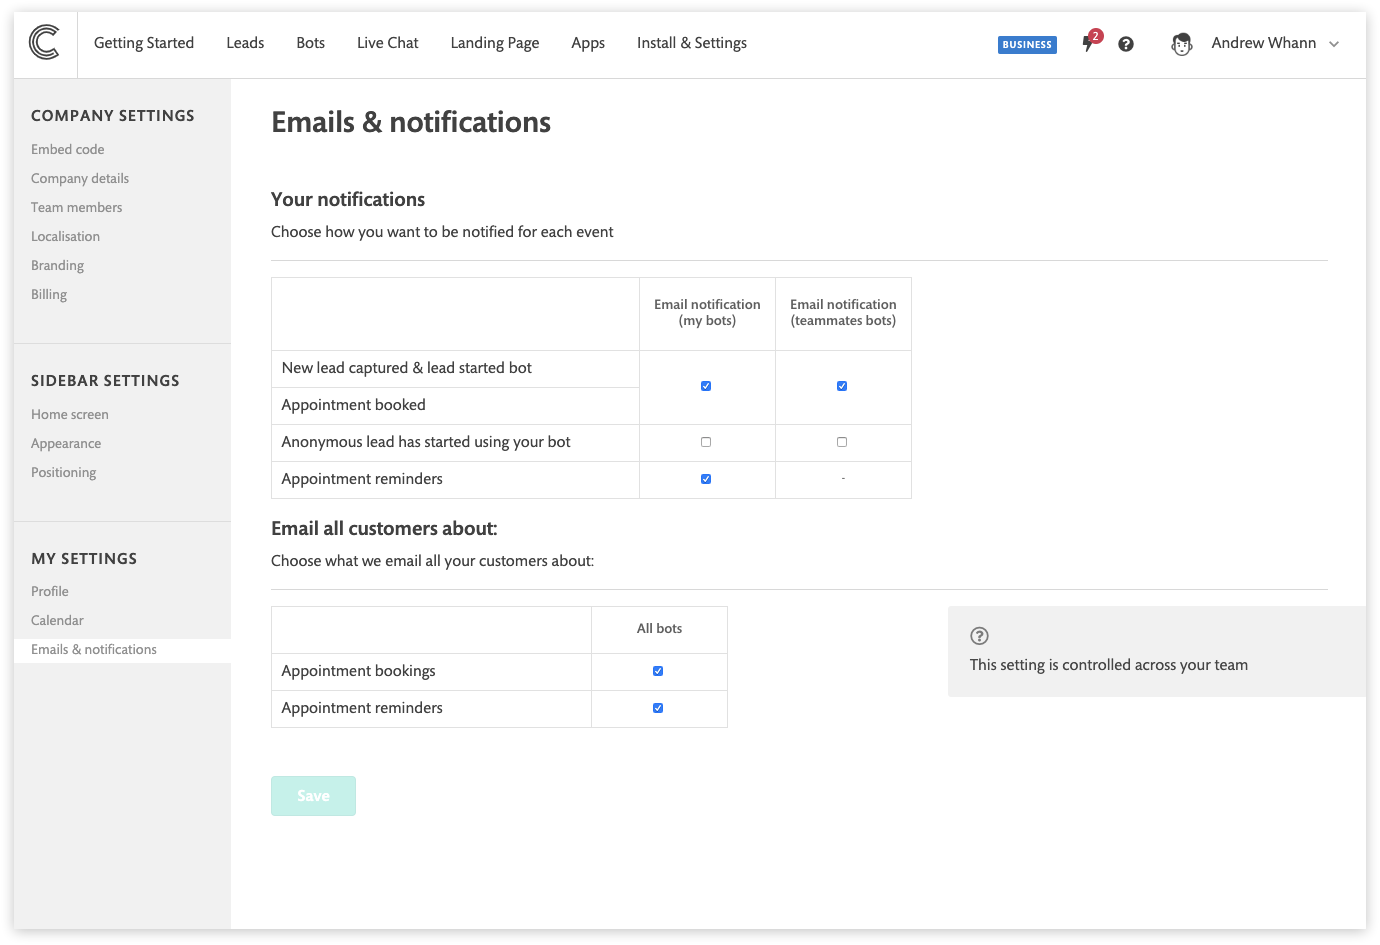Click the Continually logo icon

(x=44, y=43)
